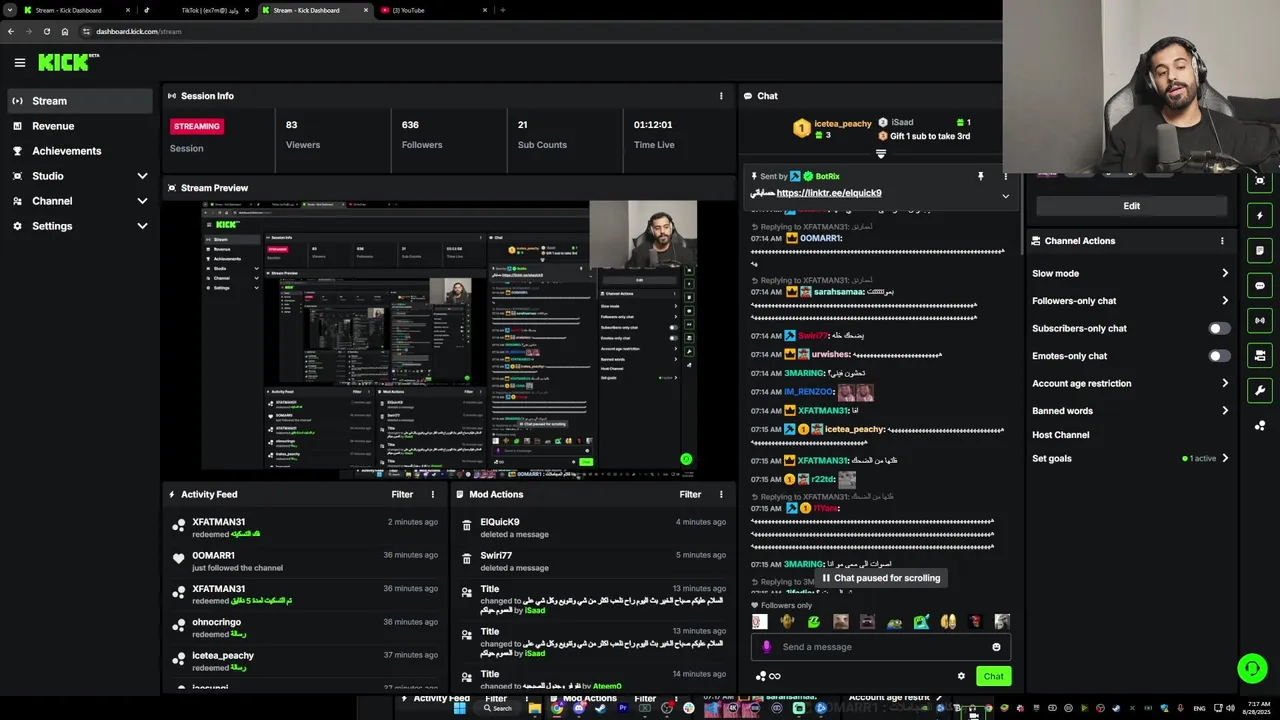Unpin the BotRix pinned message

point(981,176)
